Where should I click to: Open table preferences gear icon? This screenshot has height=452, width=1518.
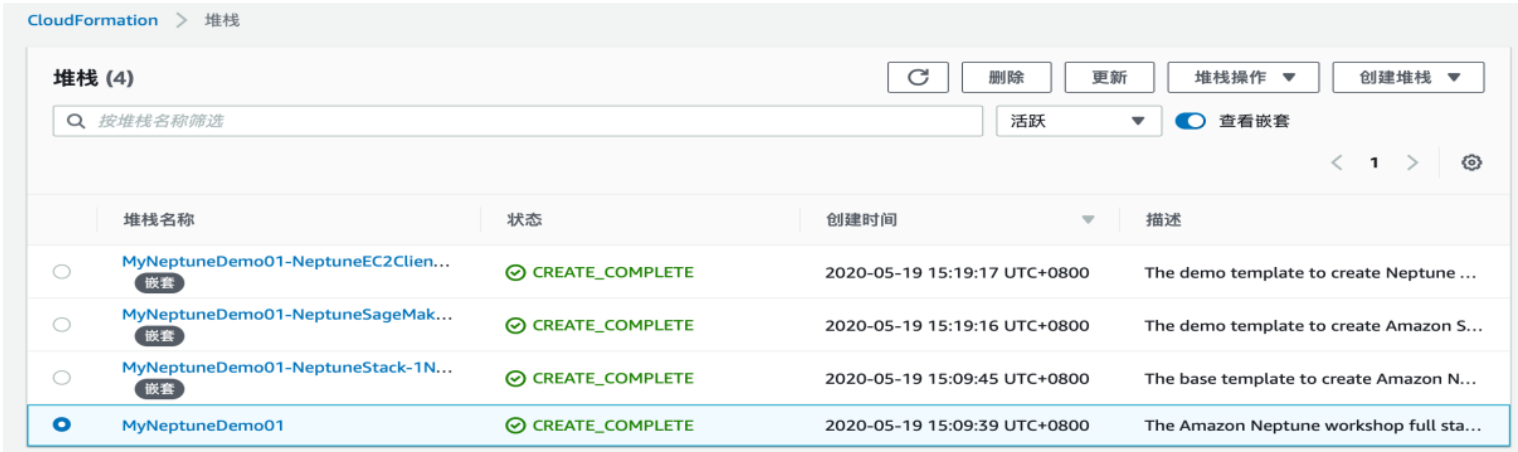pos(1471,163)
